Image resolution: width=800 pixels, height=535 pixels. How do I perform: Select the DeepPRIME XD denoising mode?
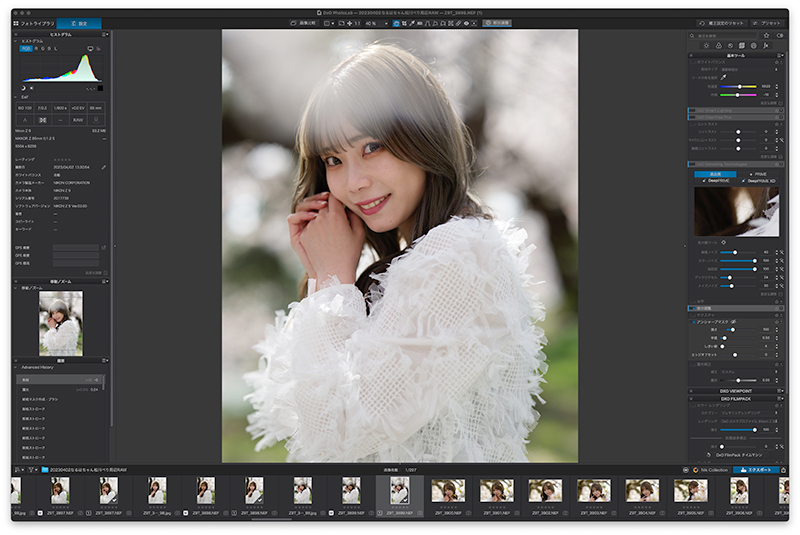[759, 181]
